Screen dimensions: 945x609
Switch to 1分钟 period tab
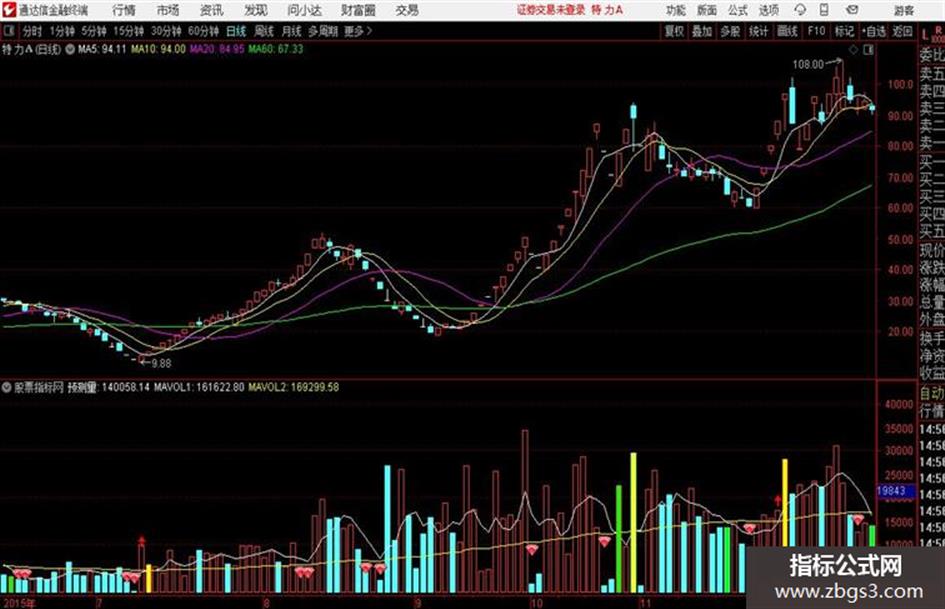tap(62, 31)
